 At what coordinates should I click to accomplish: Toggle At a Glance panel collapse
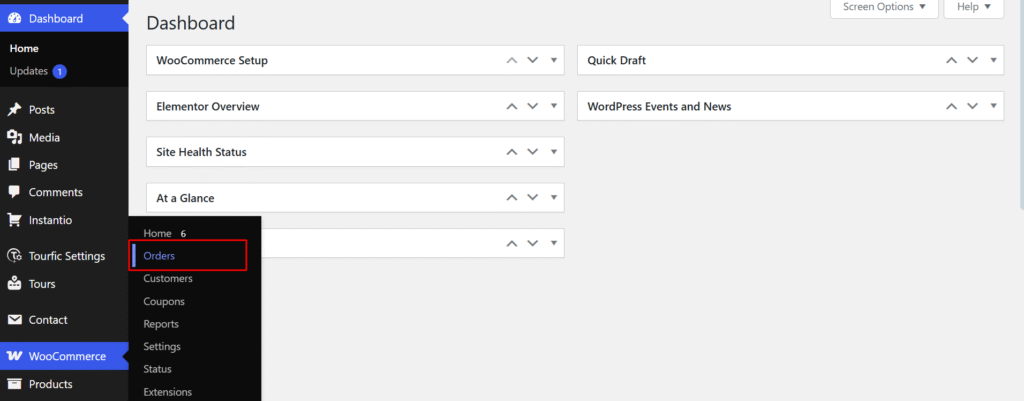tap(554, 197)
